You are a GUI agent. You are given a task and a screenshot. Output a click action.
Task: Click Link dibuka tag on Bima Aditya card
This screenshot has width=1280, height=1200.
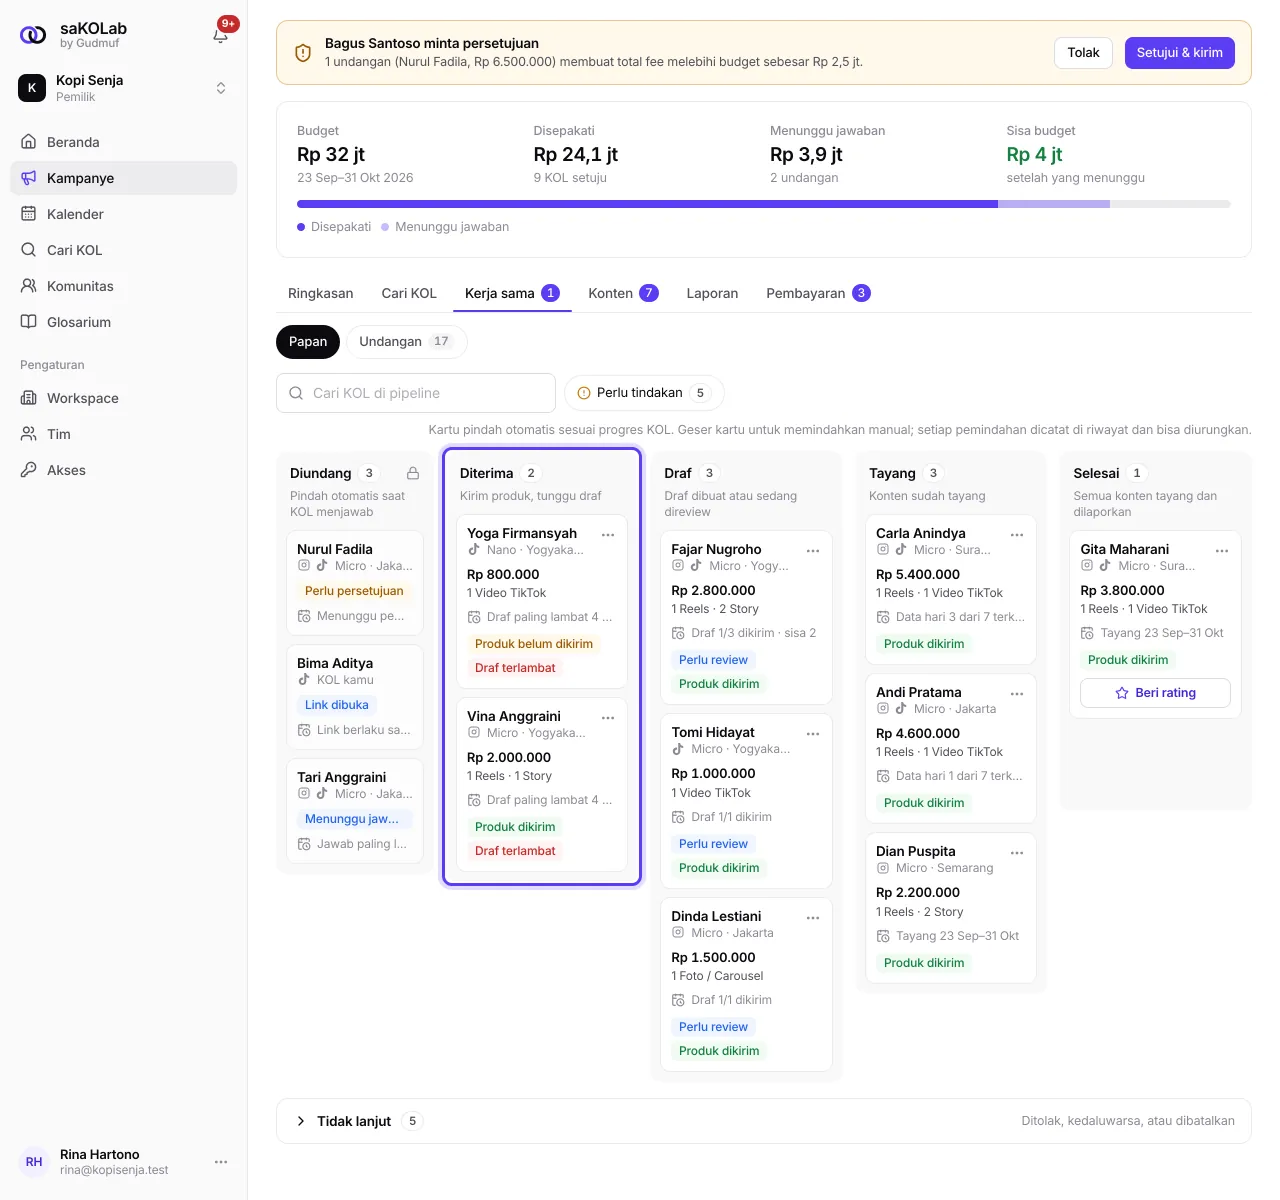click(x=337, y=705)
